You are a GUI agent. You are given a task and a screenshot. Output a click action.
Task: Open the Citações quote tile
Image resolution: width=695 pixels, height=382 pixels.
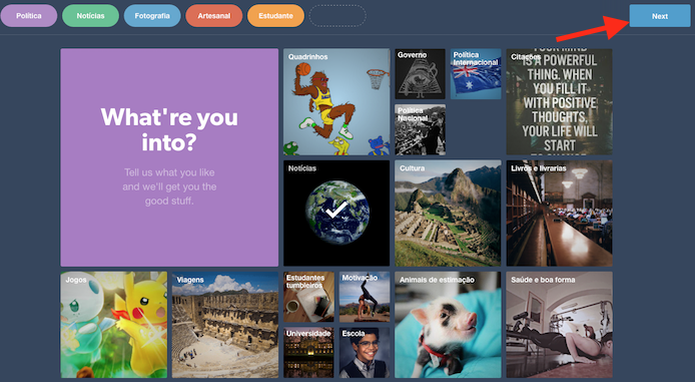559,102
